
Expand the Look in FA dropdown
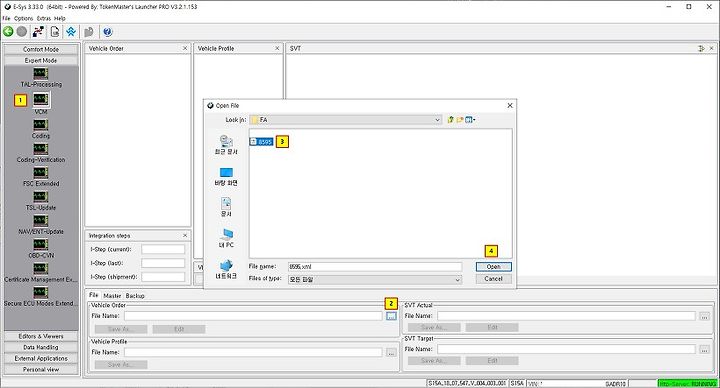[x=437, y=119]
